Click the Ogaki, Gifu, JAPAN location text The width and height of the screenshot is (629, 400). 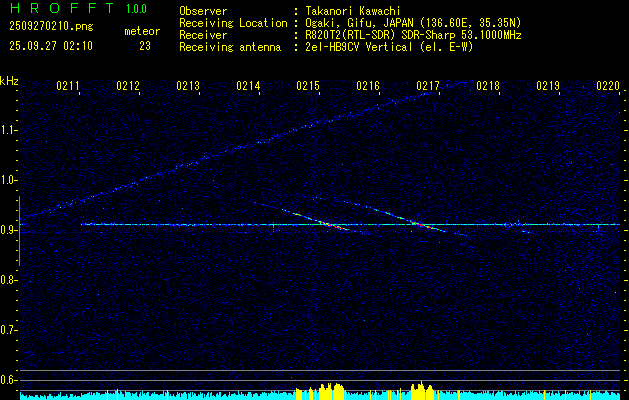413,23
